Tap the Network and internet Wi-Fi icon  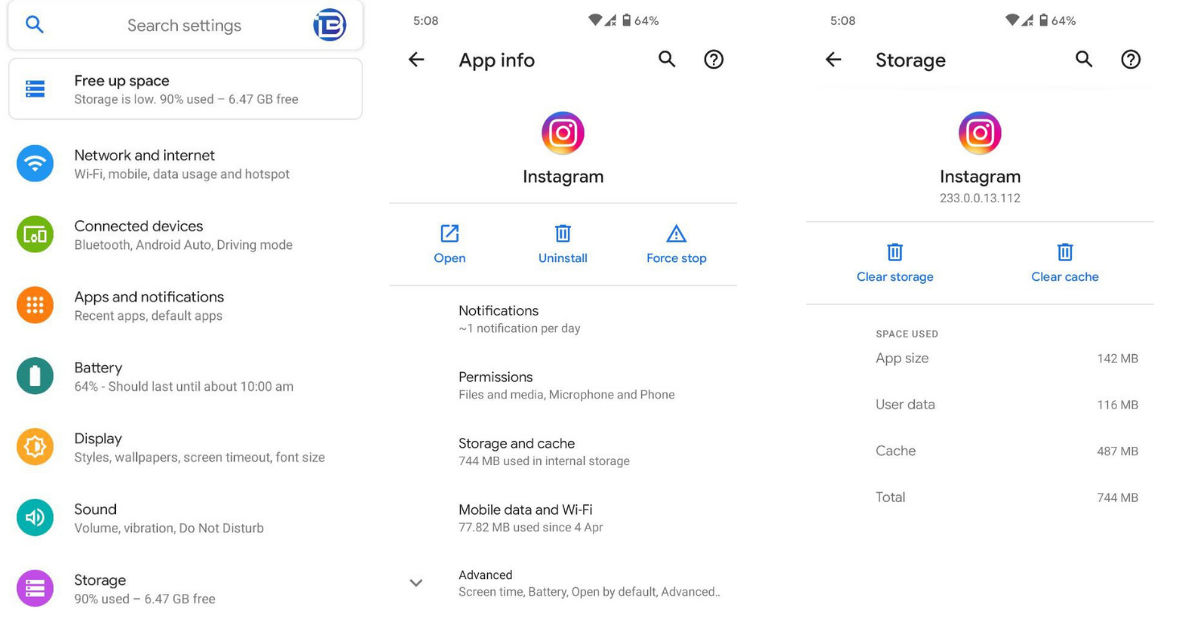35,163
